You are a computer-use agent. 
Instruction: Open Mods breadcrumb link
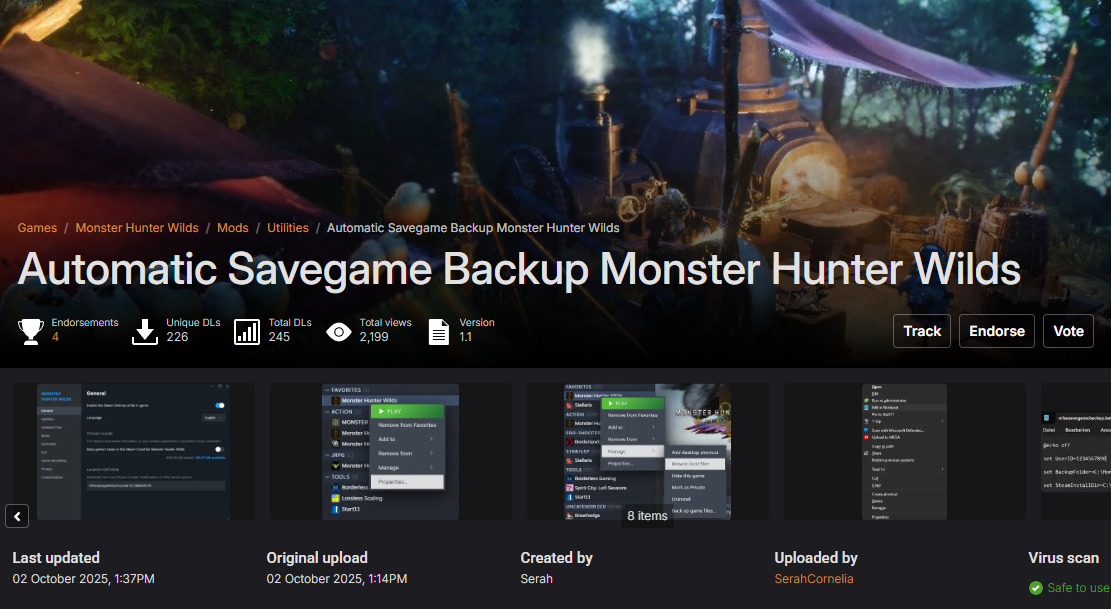[x=232, y=227]
